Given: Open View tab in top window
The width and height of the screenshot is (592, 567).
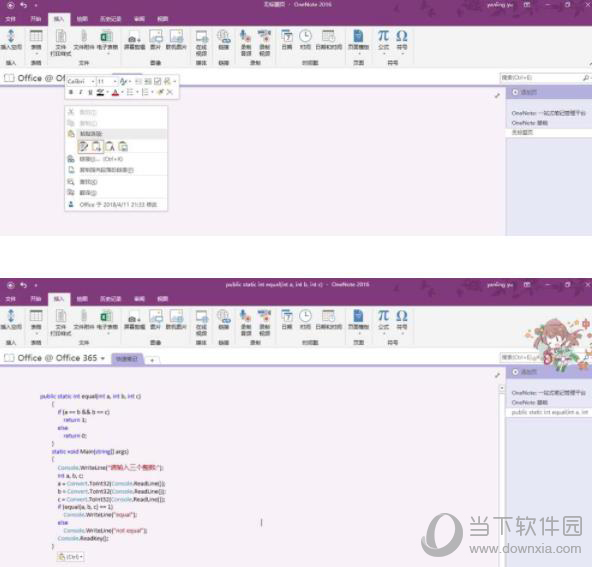Looking at the screenshot, I should pos(162,19).
